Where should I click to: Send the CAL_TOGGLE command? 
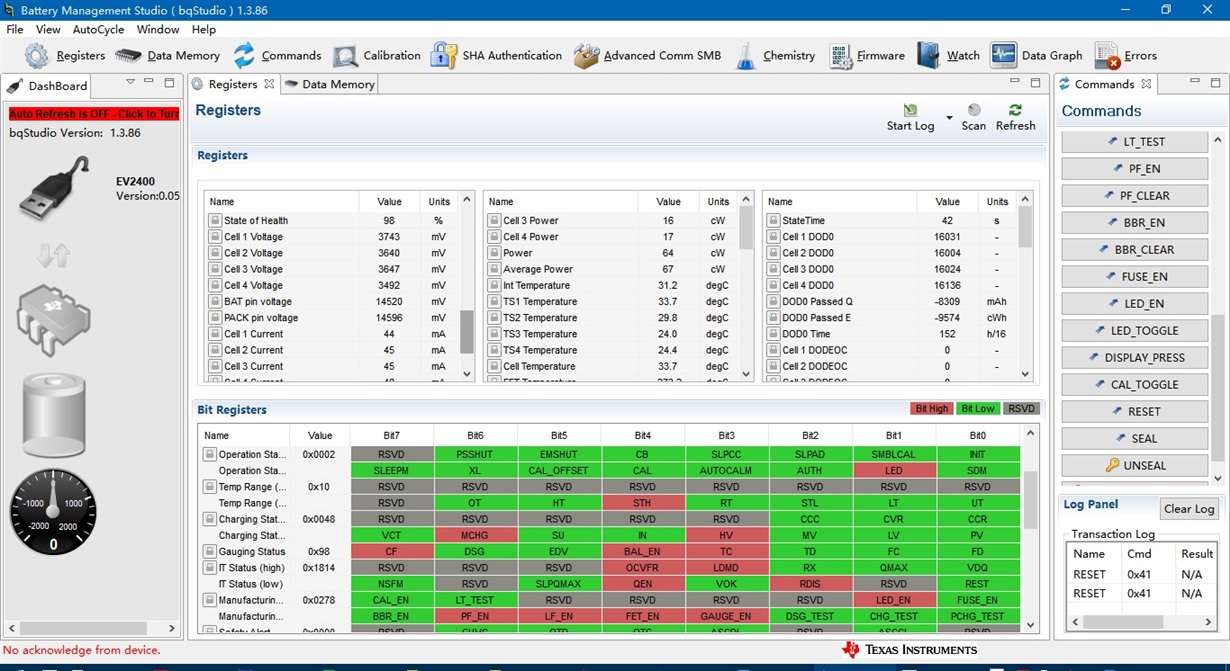(x=1134, y=385)
